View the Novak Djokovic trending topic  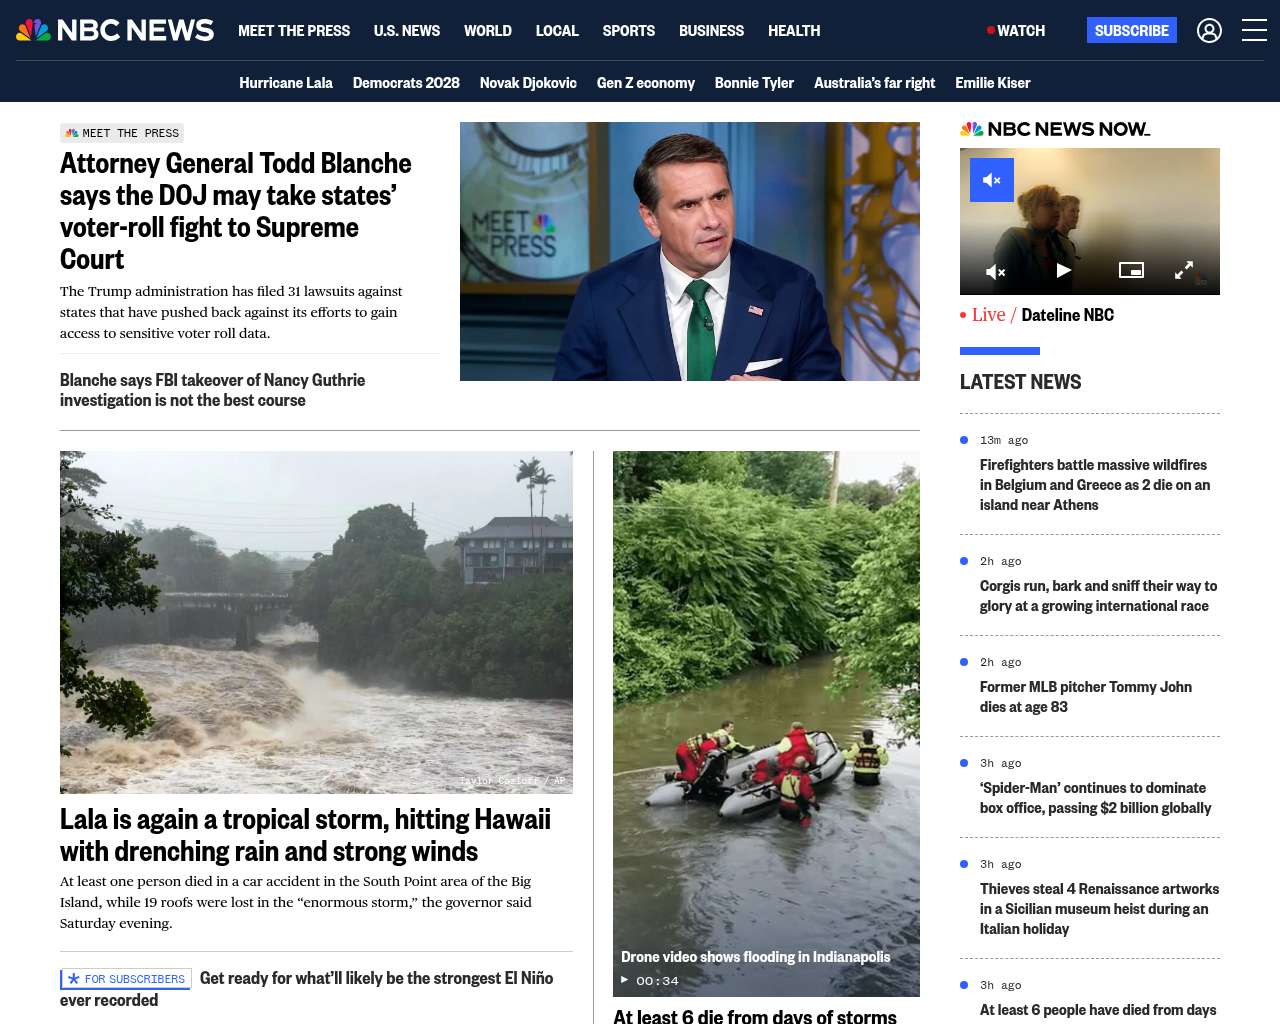pyautogui.click(x=528, y=83)
